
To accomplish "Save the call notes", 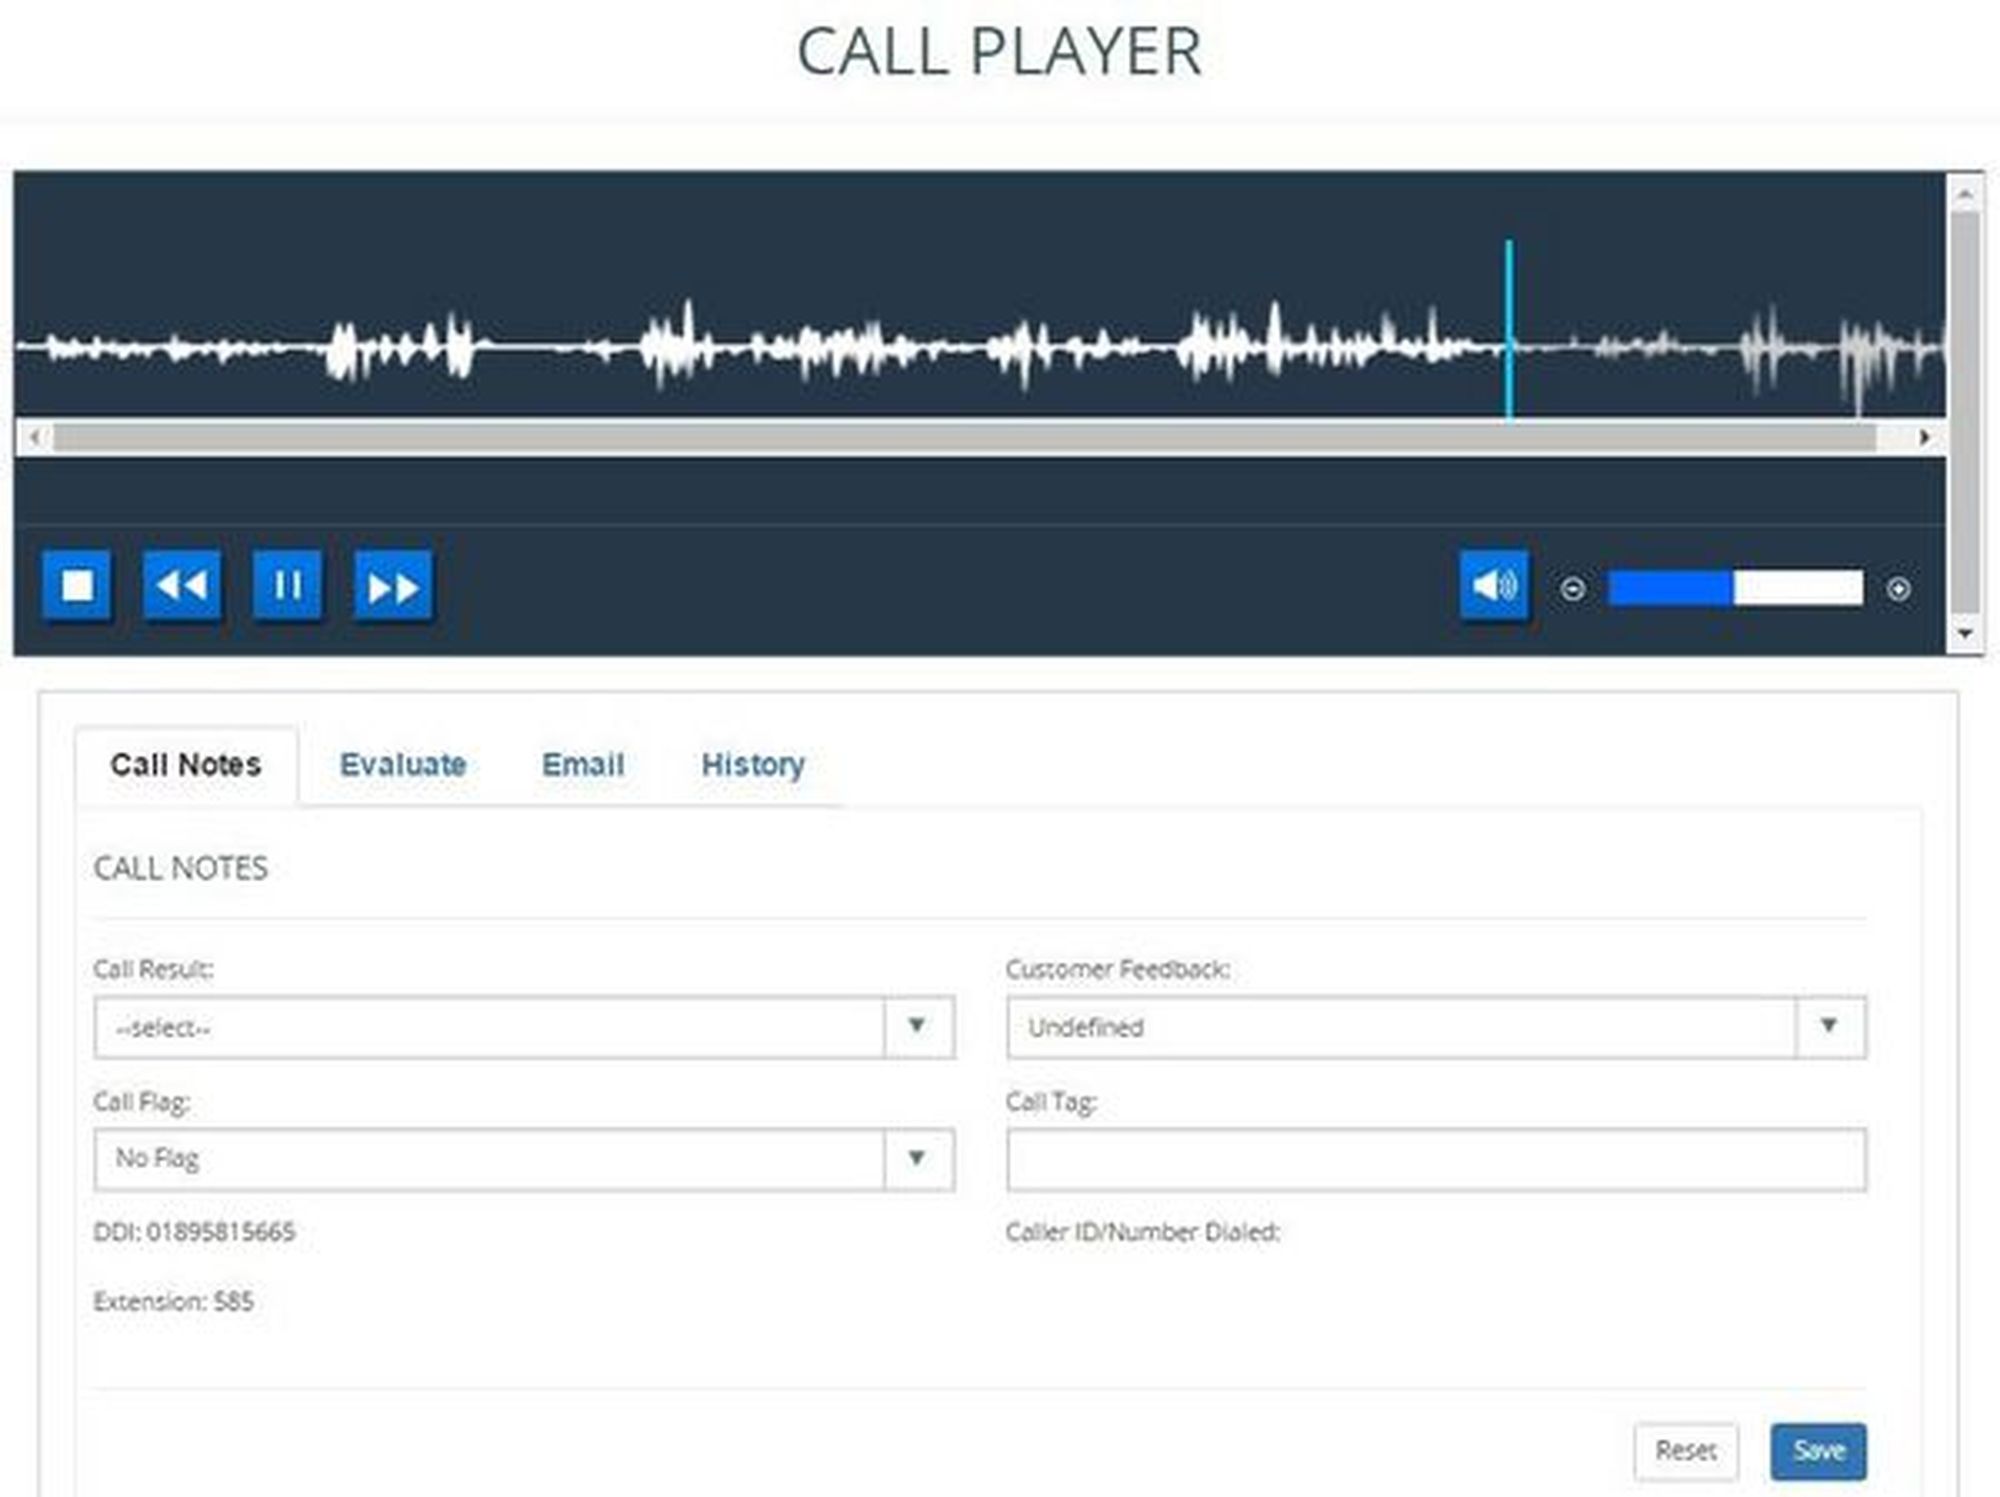I will (x=1818, y=1450).
